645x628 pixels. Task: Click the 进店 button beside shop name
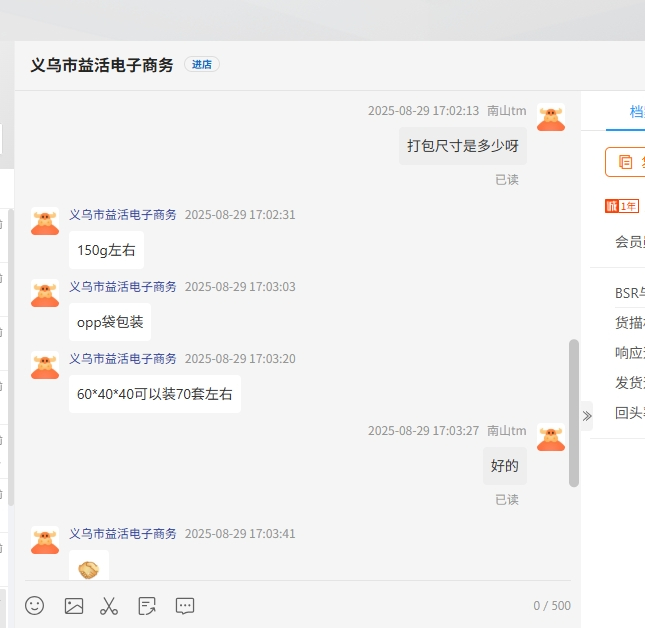click(202, 65)
